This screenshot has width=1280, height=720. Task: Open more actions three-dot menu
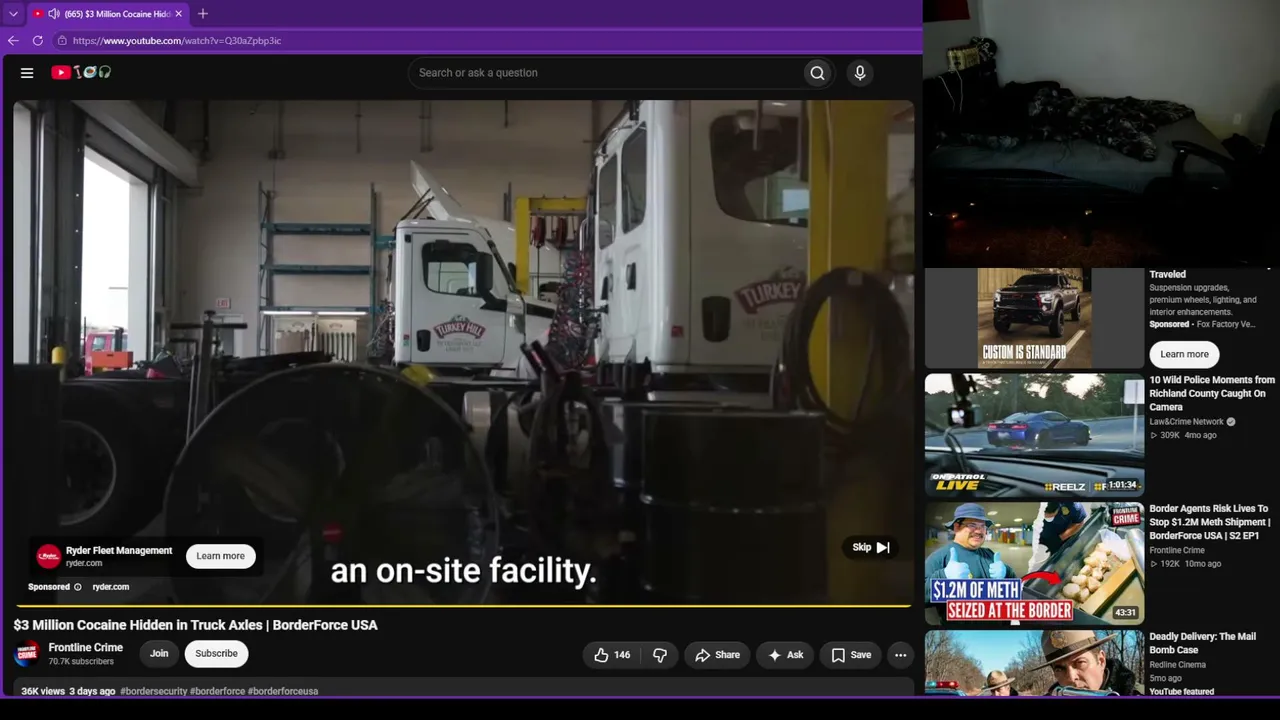[x=900, y=655]
